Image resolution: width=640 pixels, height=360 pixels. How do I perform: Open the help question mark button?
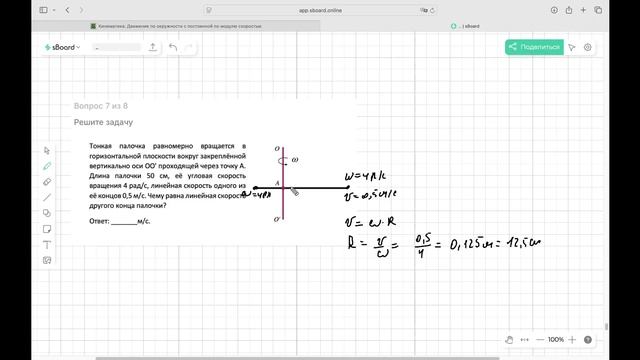tap(588, 340)
